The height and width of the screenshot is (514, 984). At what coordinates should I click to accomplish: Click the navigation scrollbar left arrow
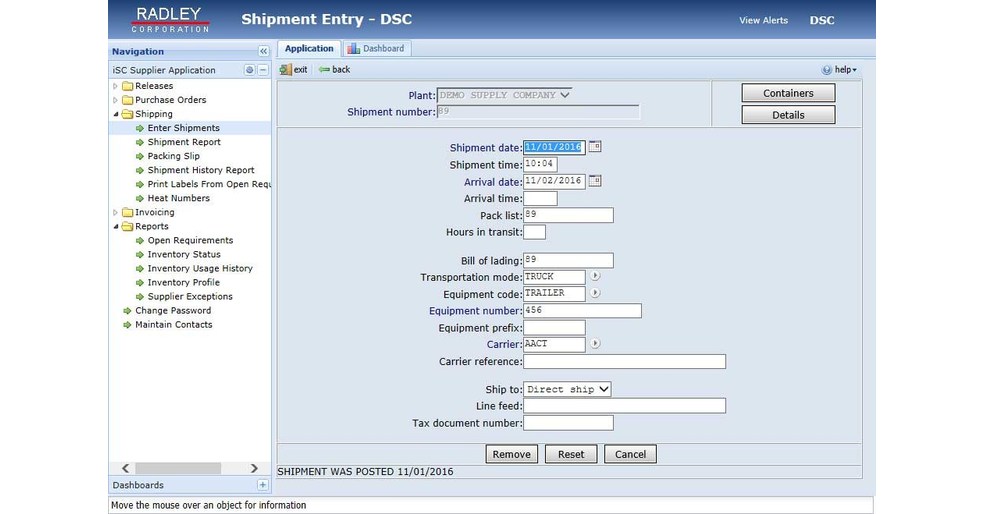126,468
